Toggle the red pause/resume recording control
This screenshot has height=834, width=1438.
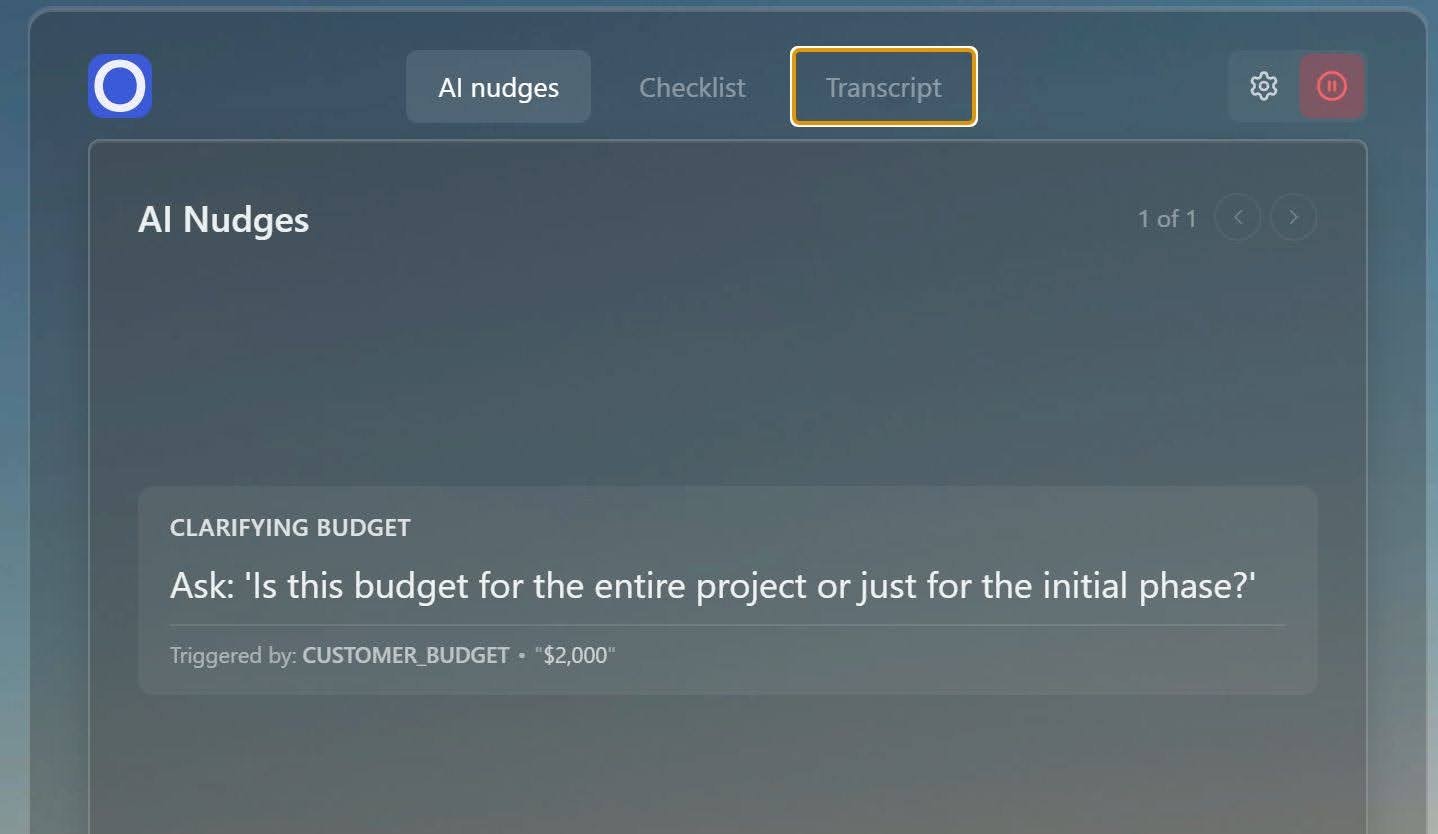pyautogui.click(x=1333, y=86)
